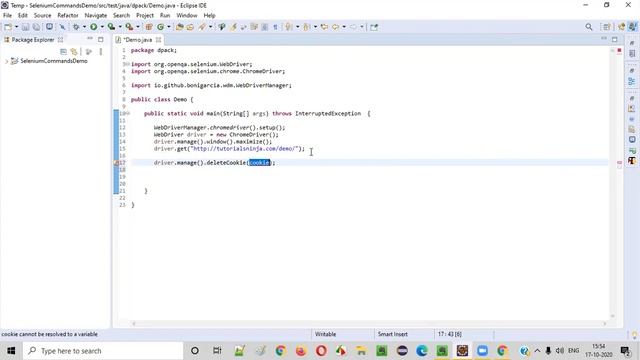Image resolution: width=640 pixels, height=360 pixels.
Task: Click Next Annotation toolbar icon
Action: pos(289,27)
